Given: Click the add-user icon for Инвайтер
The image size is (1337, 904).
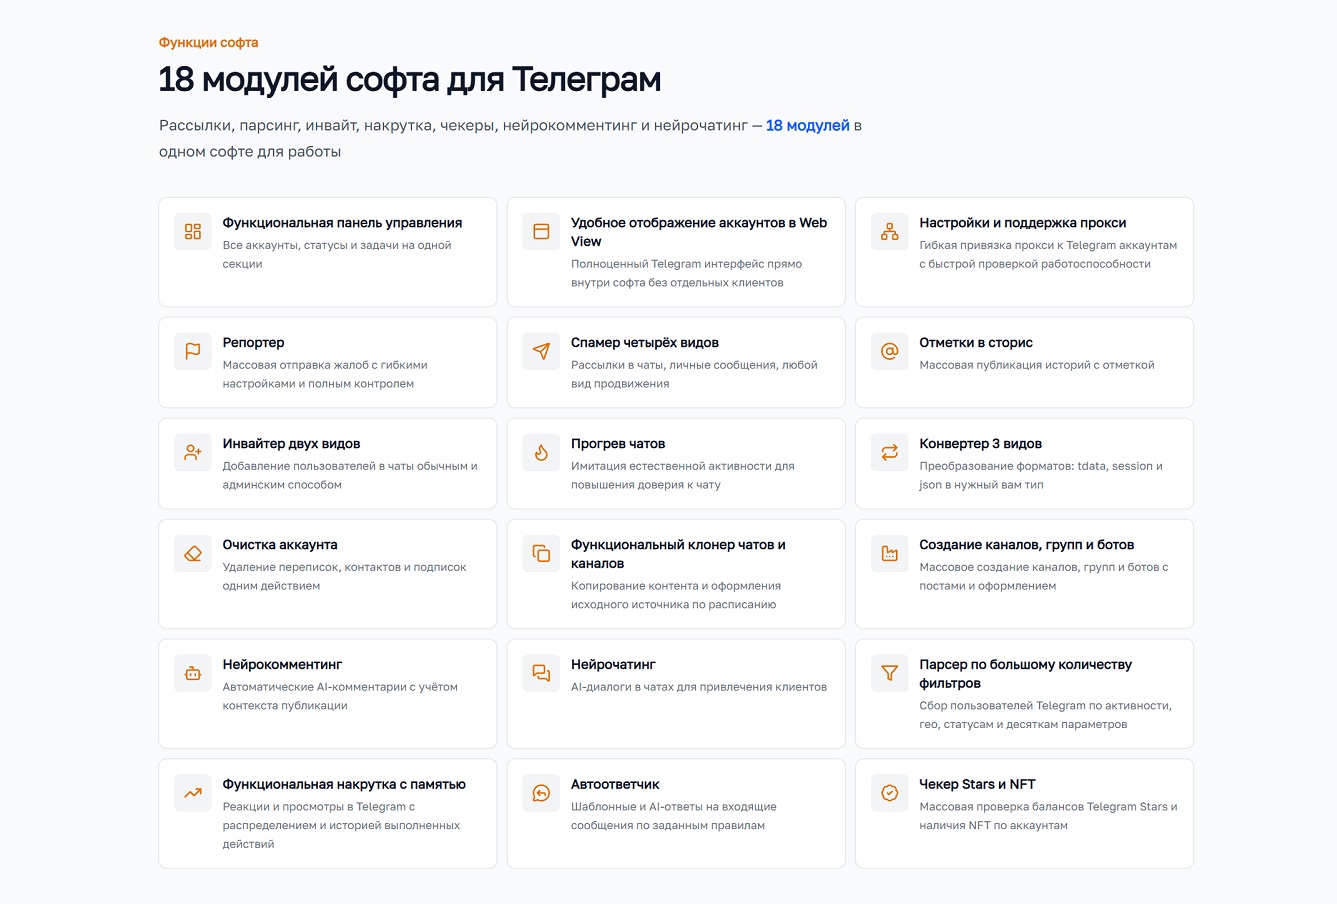Looking at the screenshot, I should (x=193, y=452).
